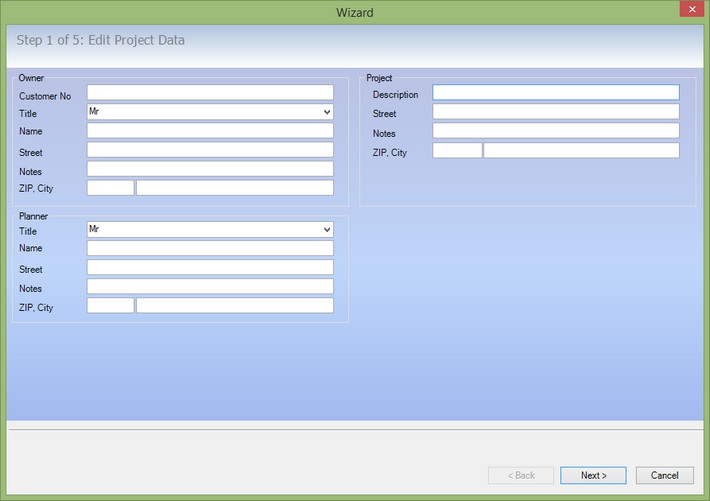
Task: Click the Project Description field
Action: pos(556,92)
